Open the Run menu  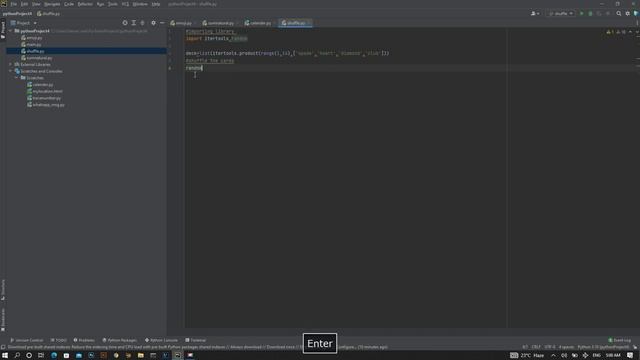[100, 4]
